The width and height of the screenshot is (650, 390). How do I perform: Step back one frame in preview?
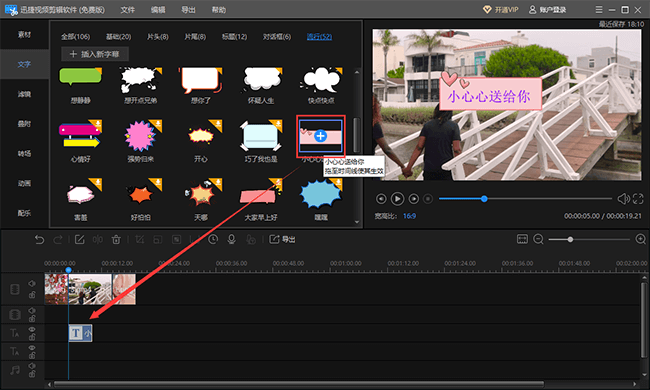click(381, 199)
